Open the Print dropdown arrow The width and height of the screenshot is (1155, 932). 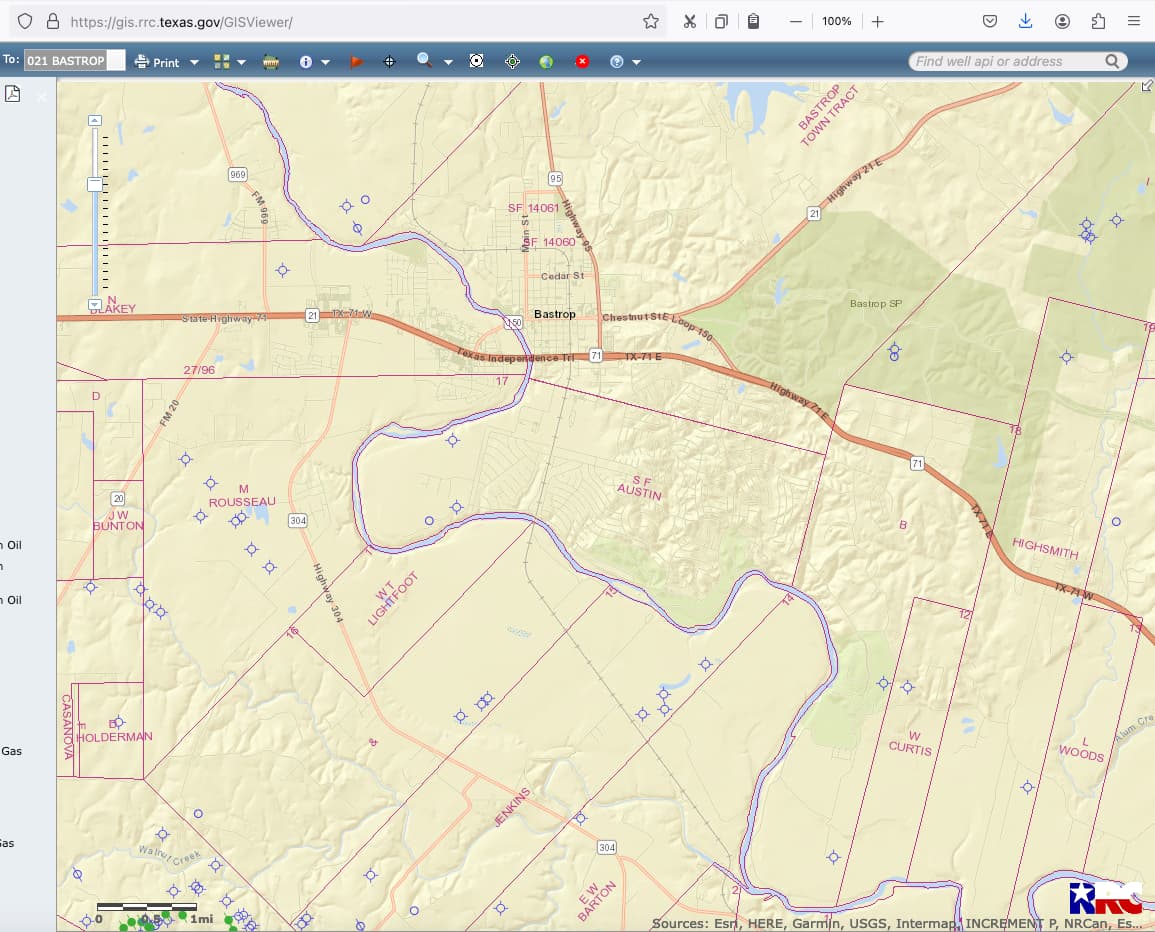pyautogui.click(x=194, y=62)
